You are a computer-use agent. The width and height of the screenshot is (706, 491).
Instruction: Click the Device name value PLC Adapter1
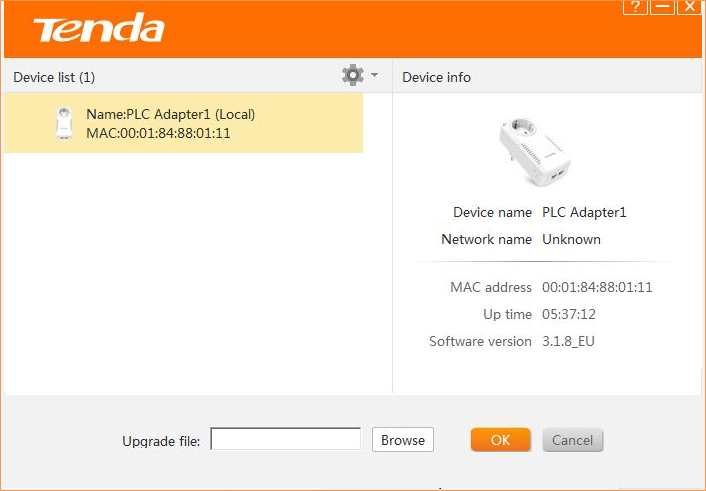pos(584,212)
